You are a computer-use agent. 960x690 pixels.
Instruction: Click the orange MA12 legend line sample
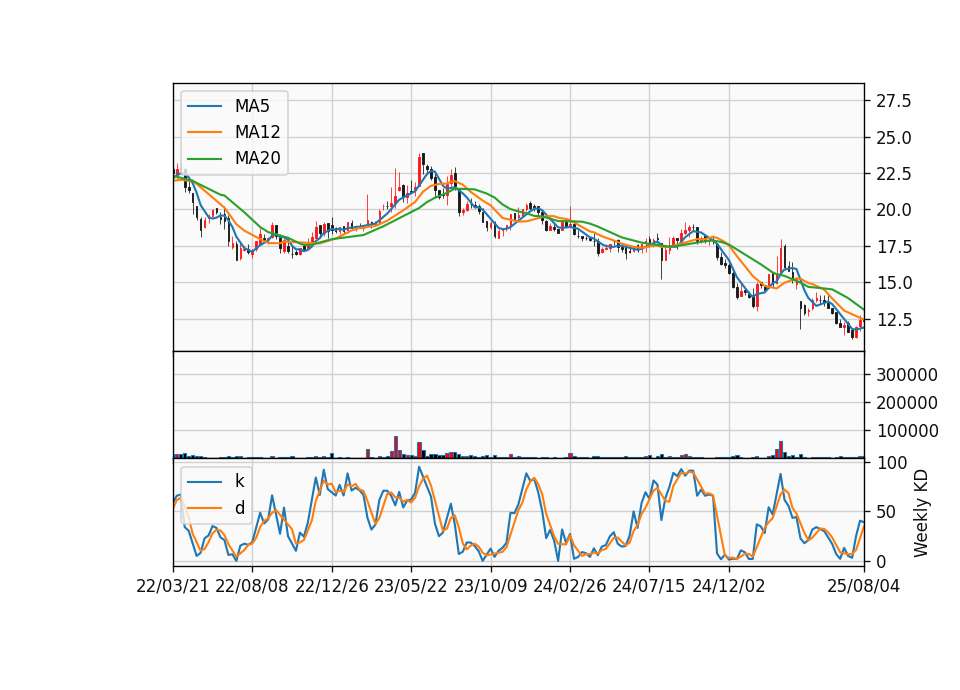point(204,132)
